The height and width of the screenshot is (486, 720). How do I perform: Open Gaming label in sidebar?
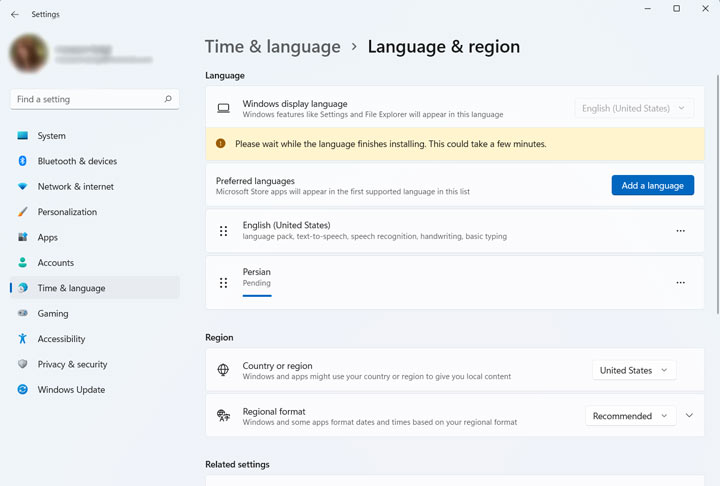click(x=53, y=313)
